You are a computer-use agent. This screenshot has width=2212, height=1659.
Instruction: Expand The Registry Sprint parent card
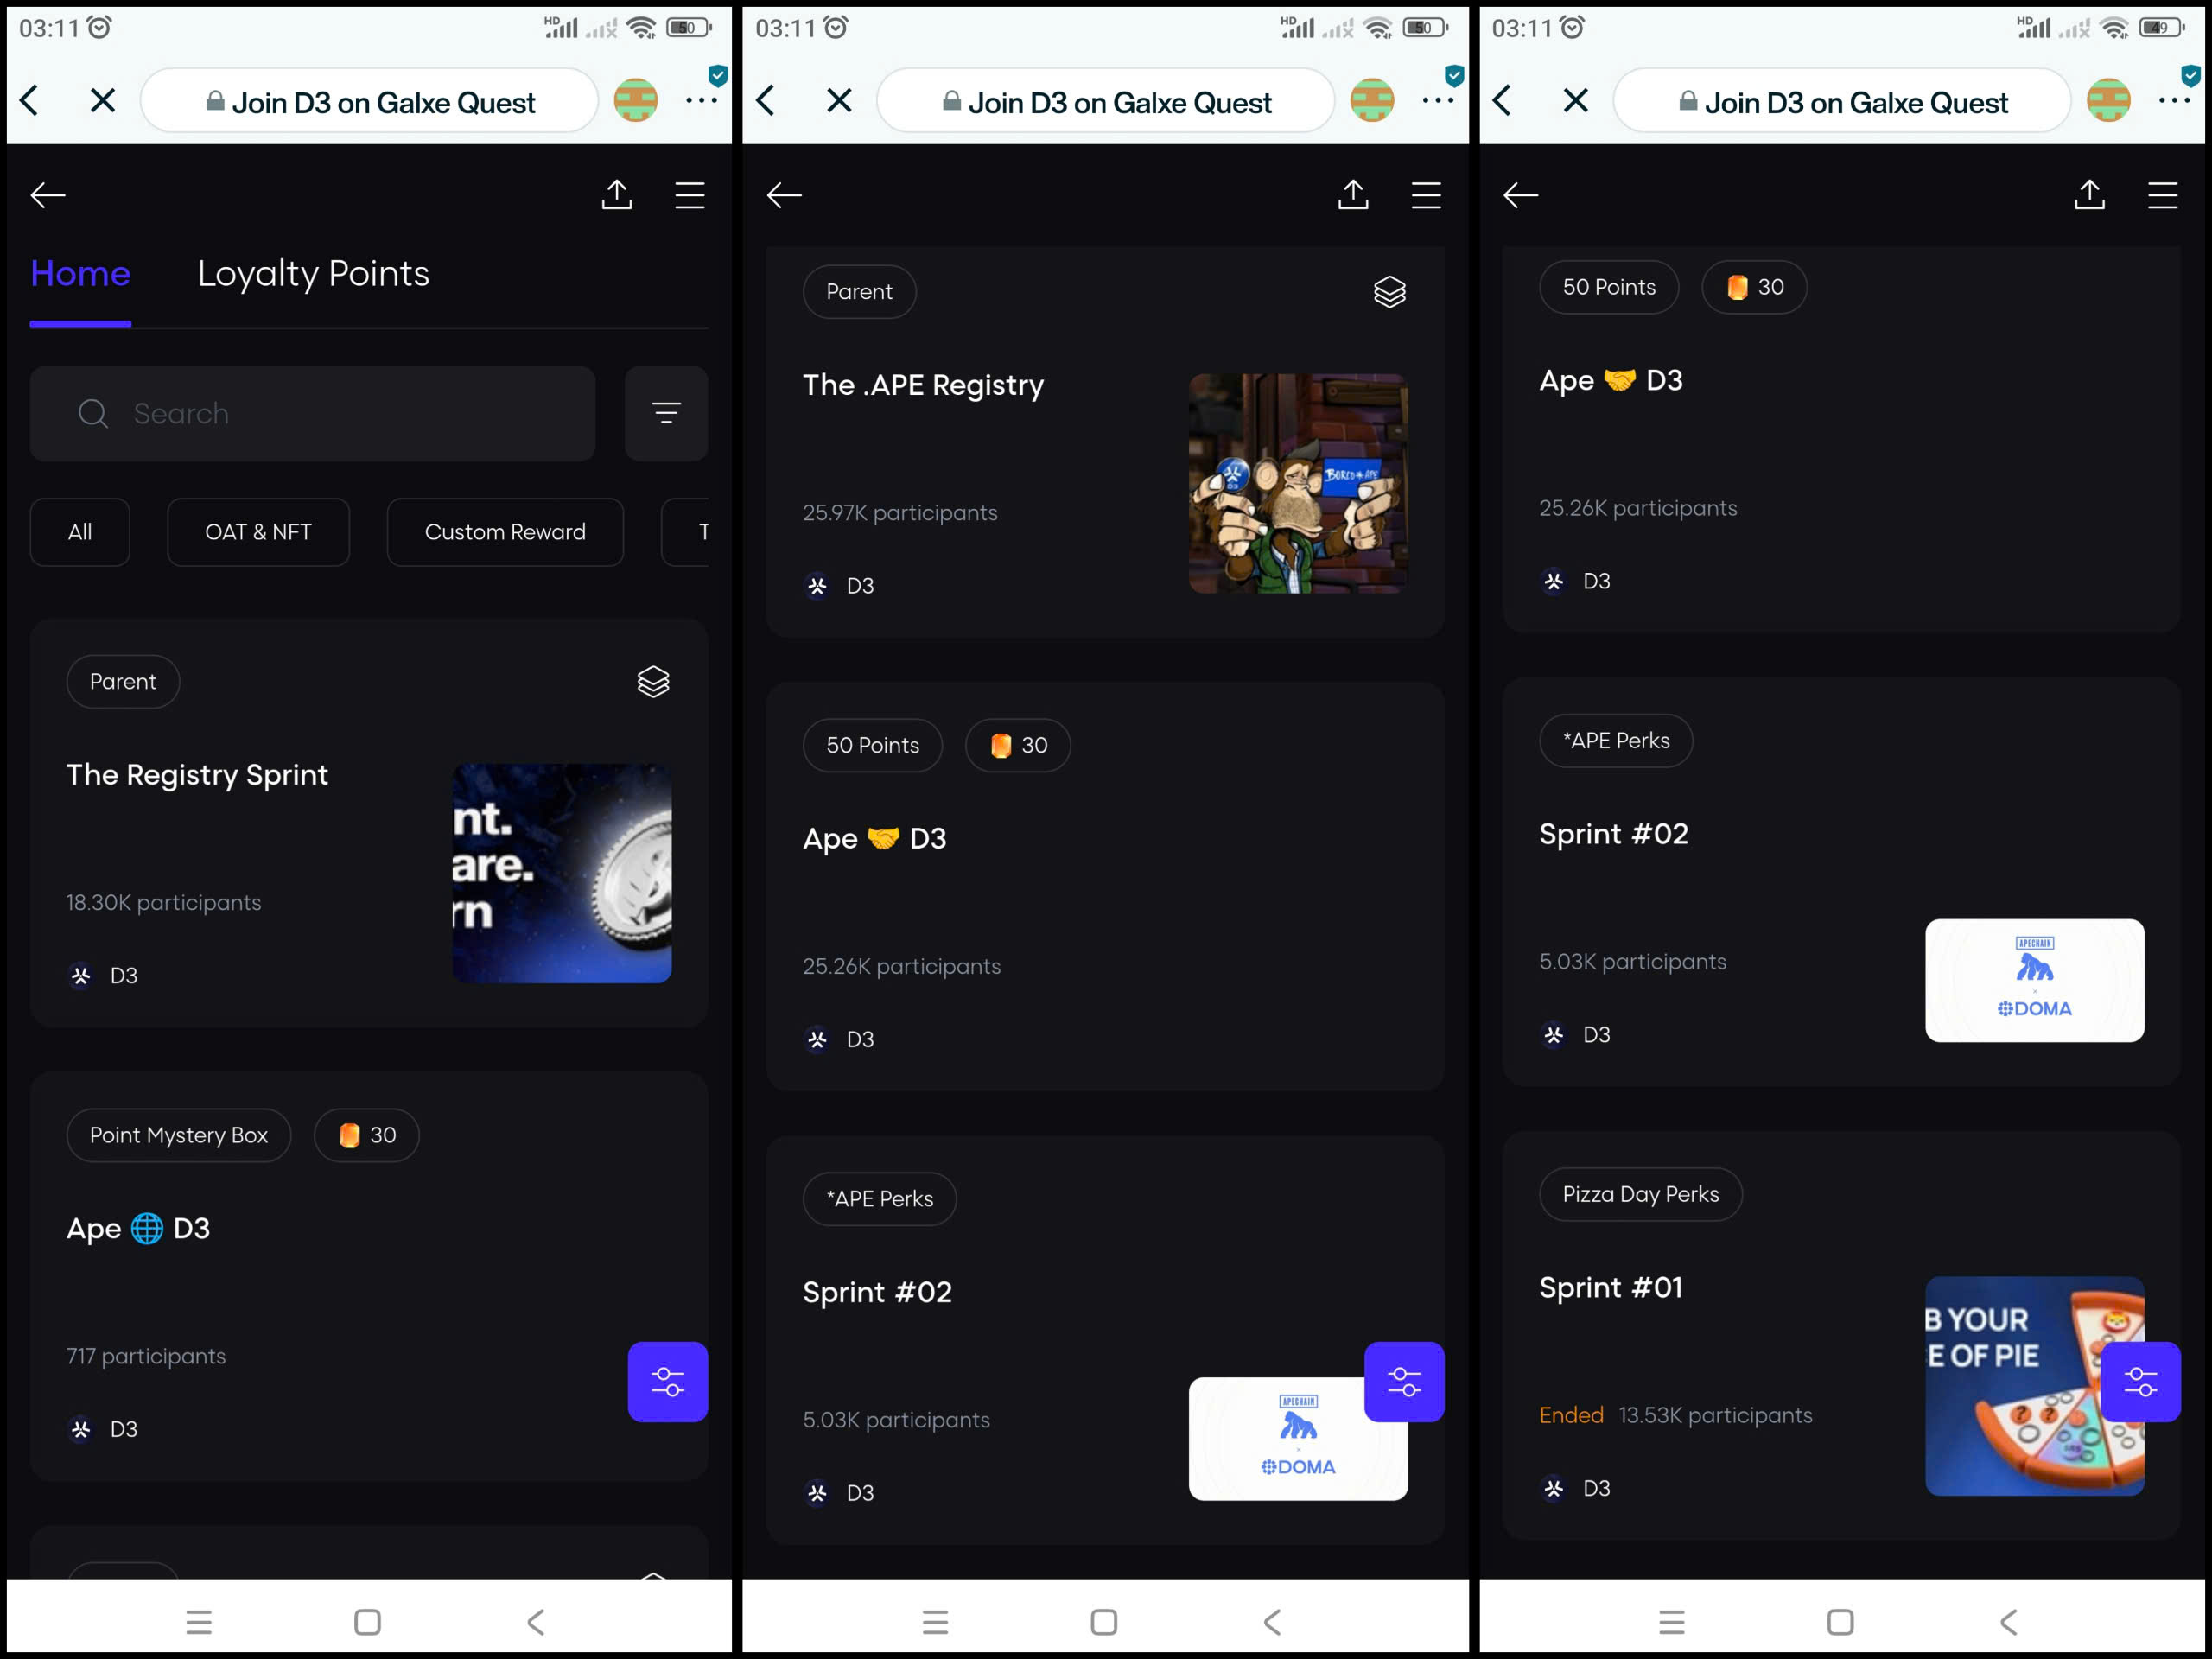click(x=197, y=775)
